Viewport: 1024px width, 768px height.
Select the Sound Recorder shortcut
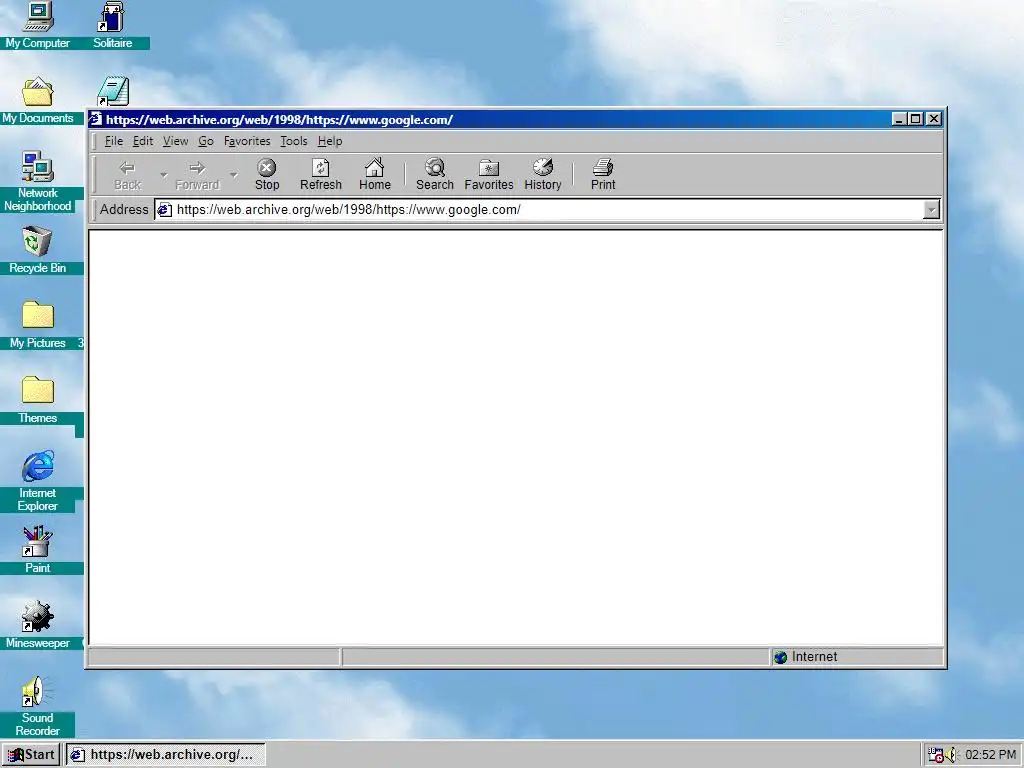pos(38,706)
